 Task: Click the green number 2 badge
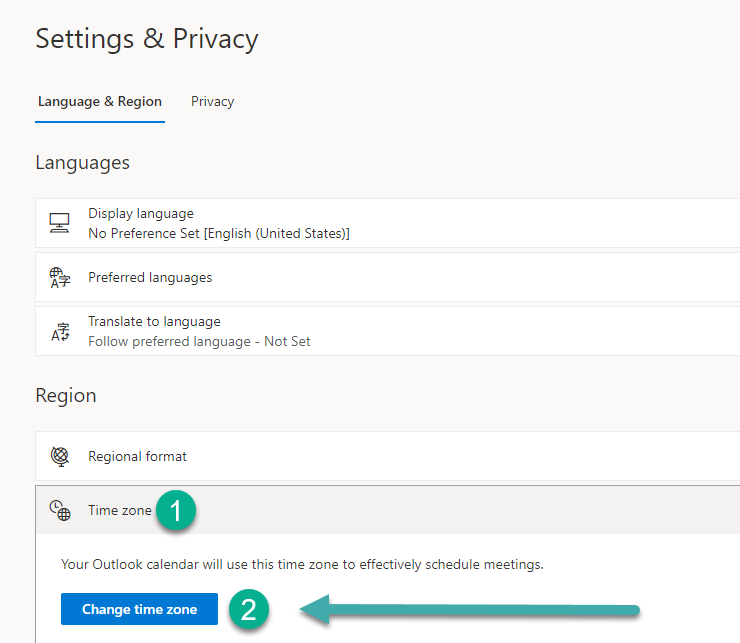click(249, 610)
